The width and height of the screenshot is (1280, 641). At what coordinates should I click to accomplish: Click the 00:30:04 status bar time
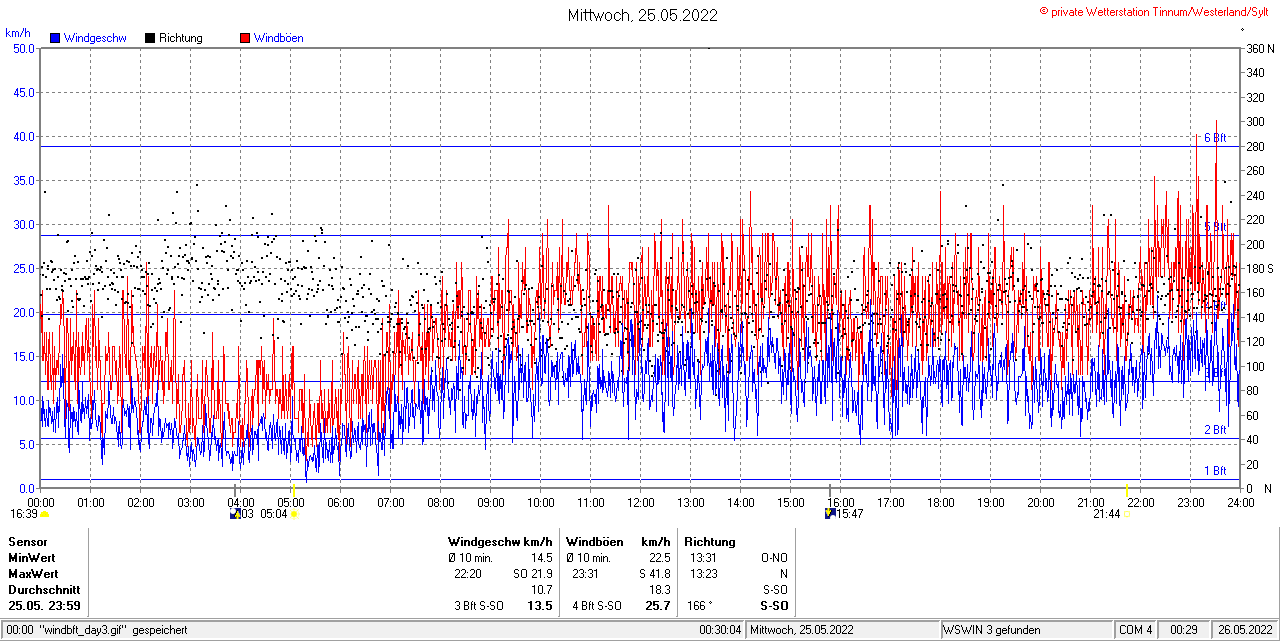pos(720,630)
